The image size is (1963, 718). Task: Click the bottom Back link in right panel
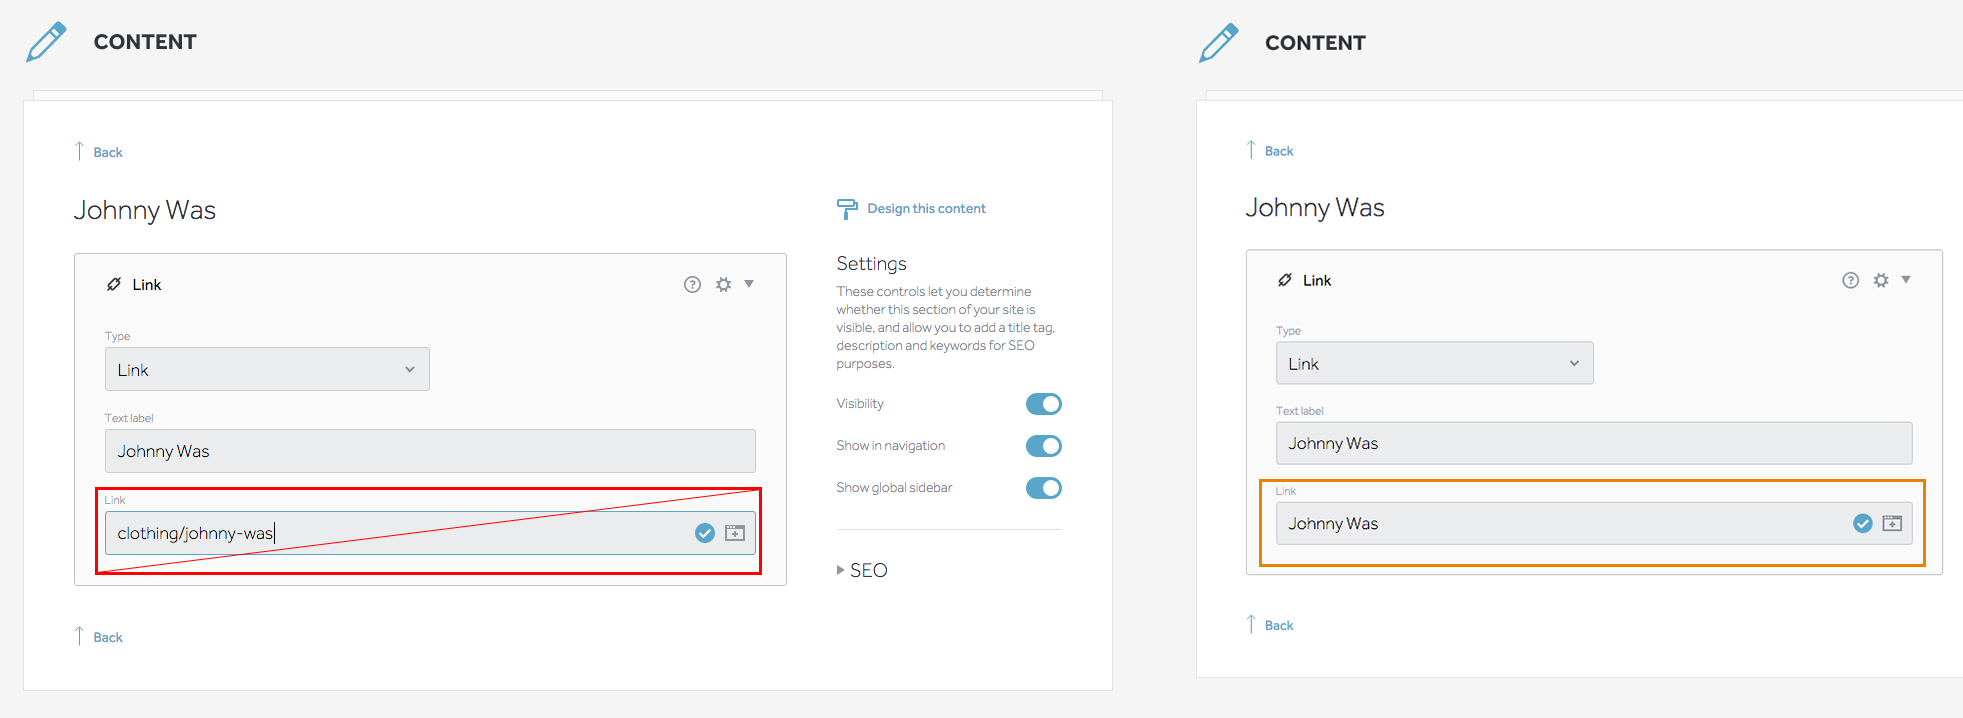[1270, 625]
